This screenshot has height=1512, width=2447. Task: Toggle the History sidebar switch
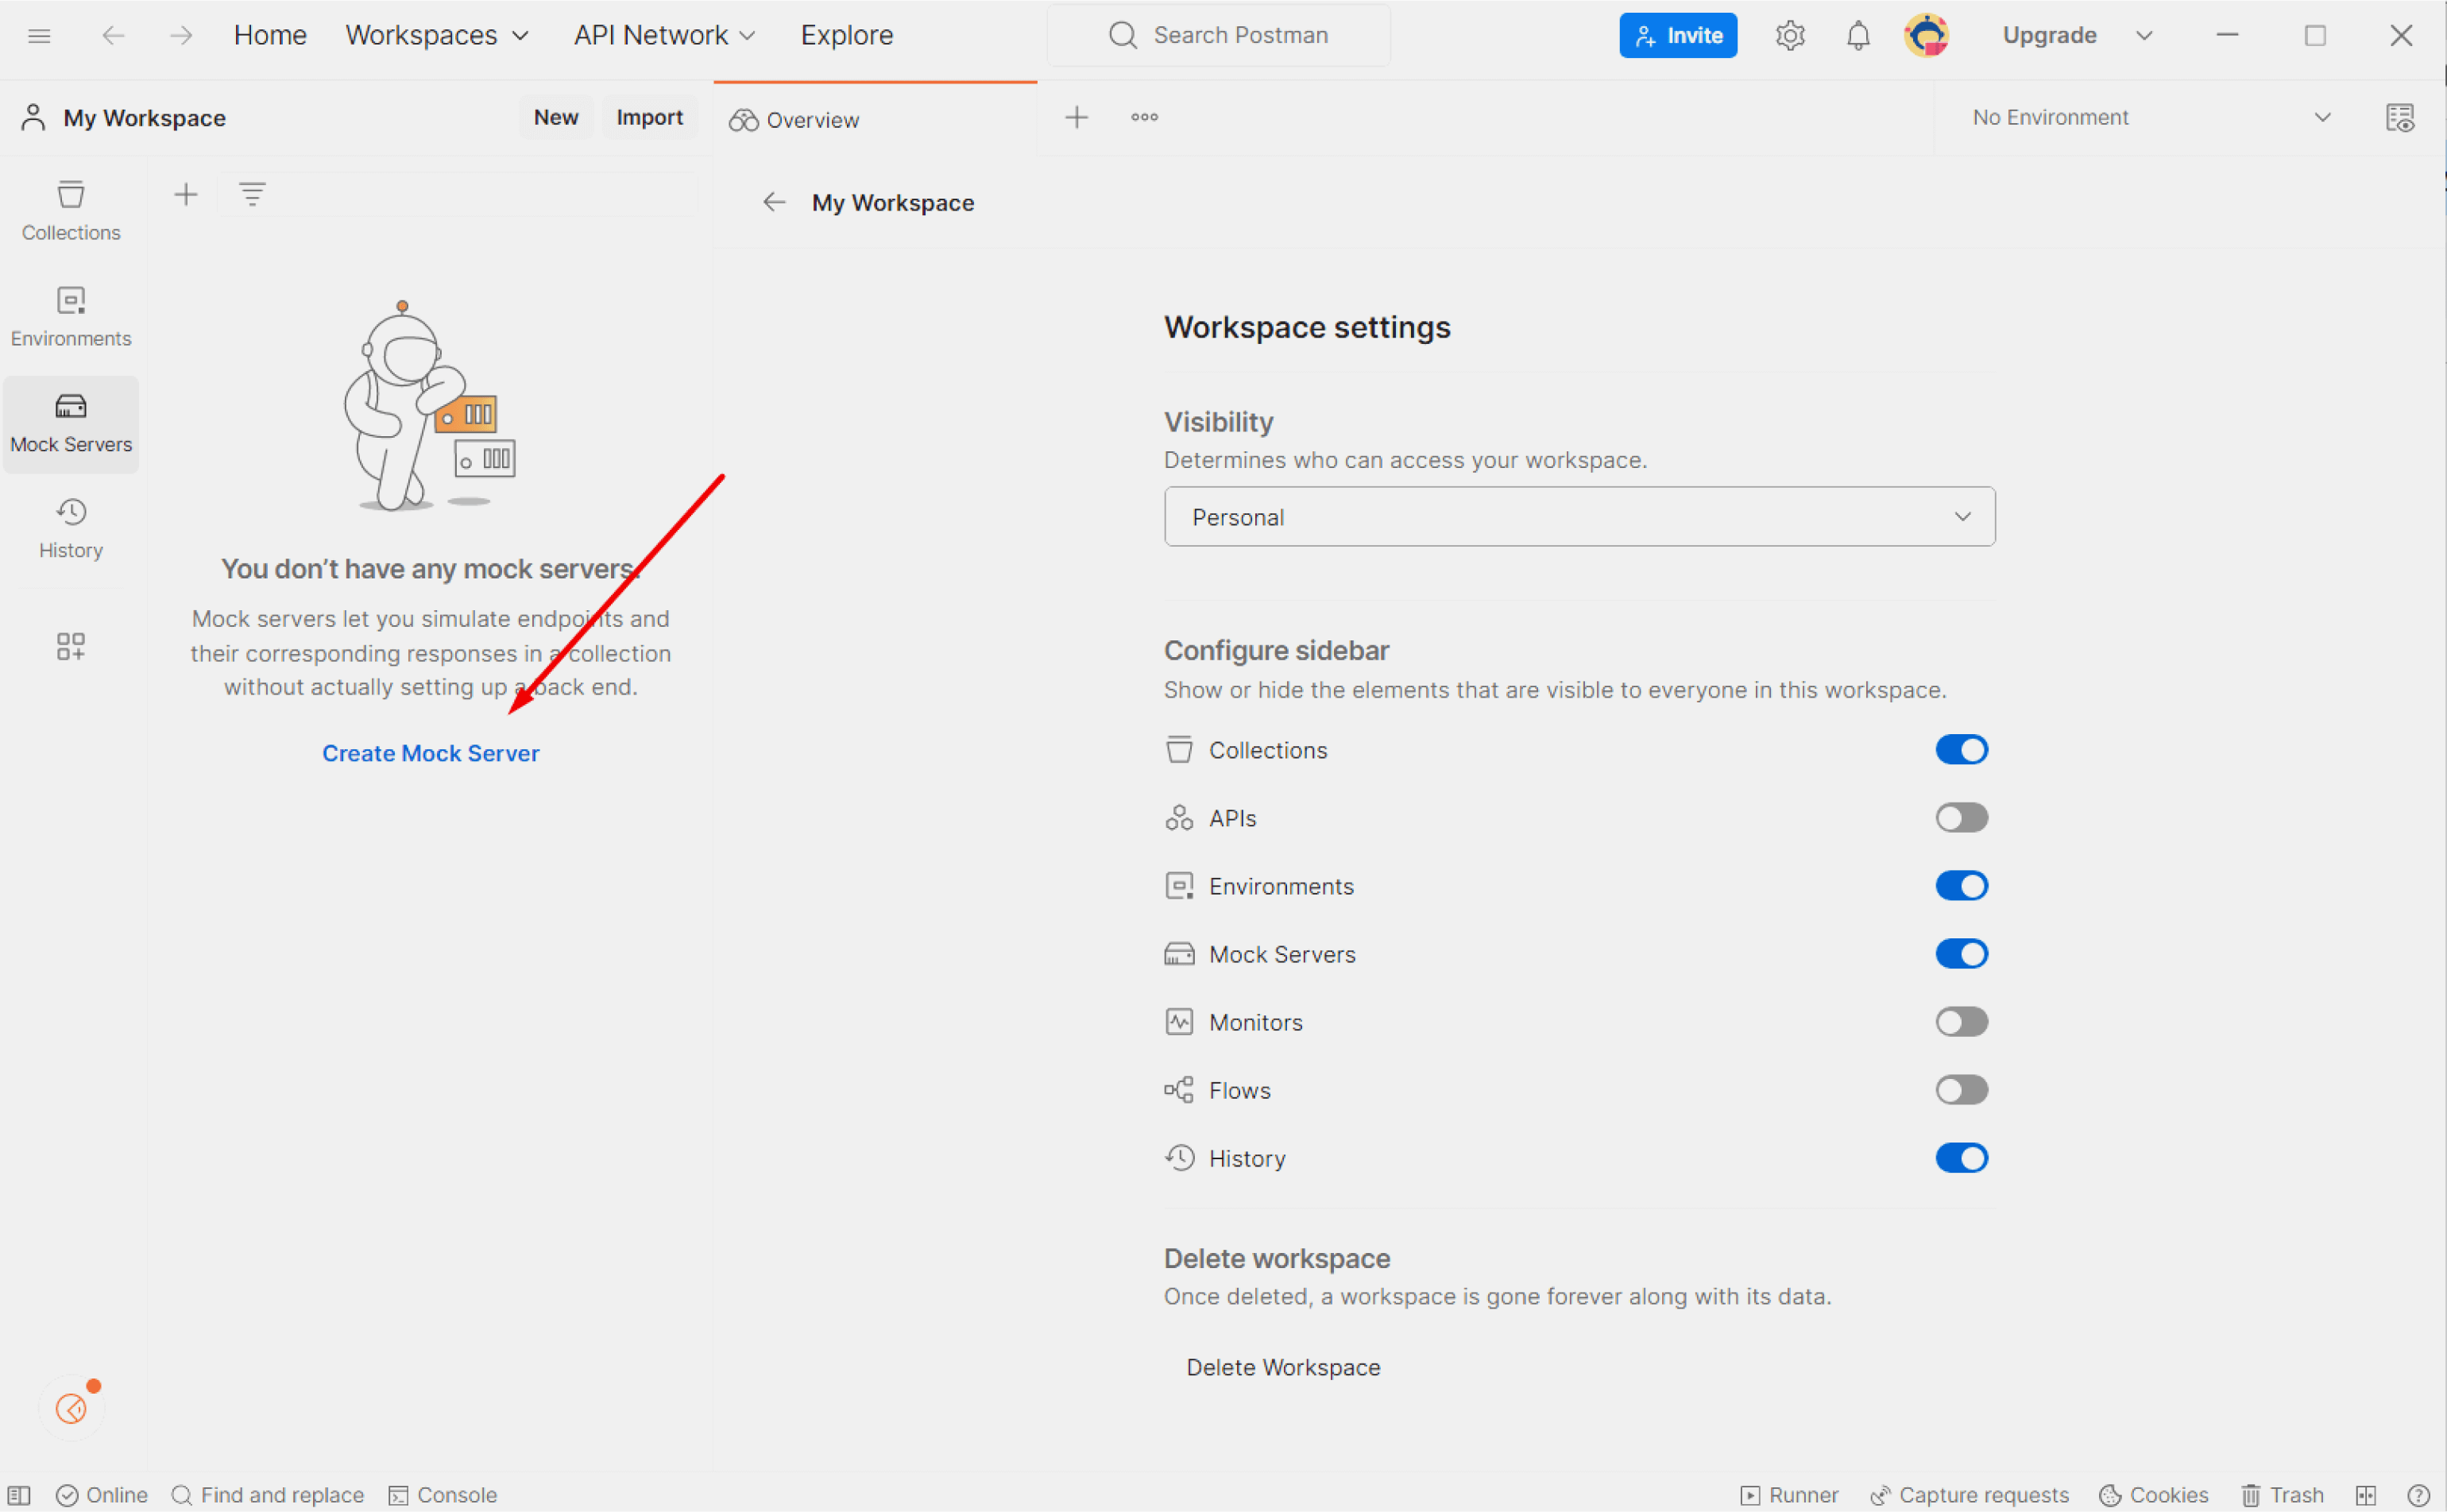[1961, 1158]
